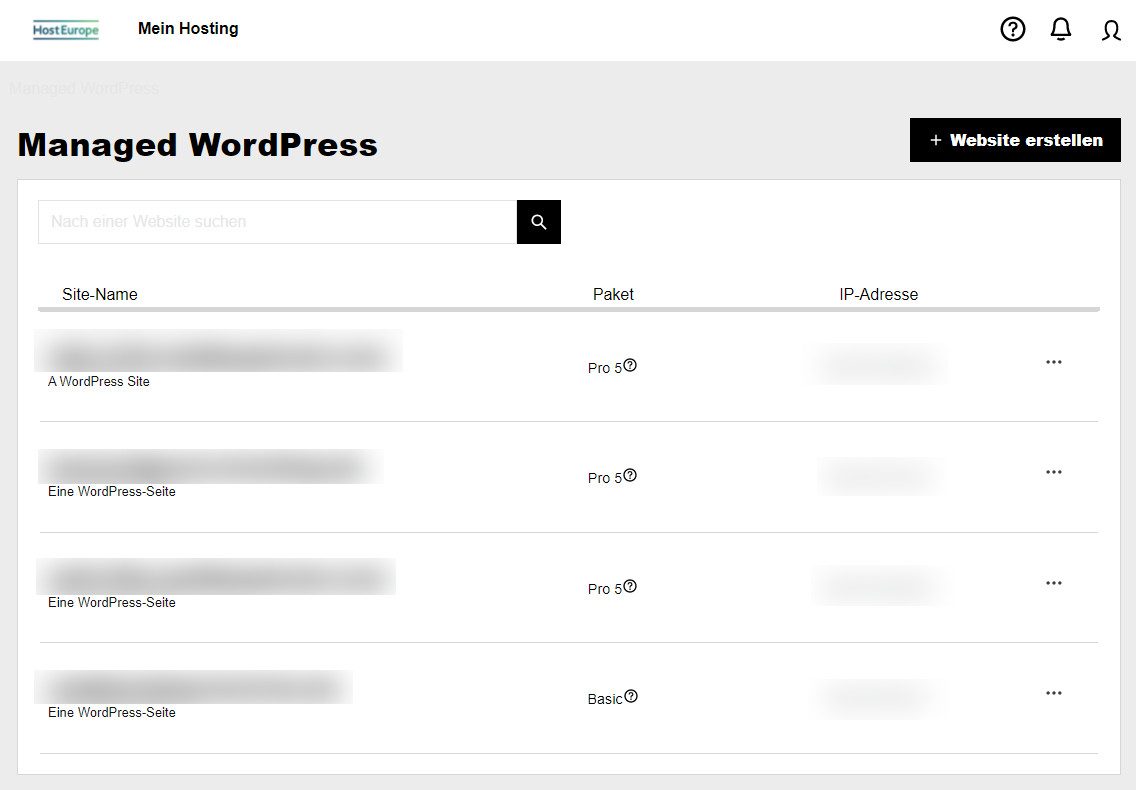The height and width of the screenshot is (790, 1136).
Task: Click the Website erstellen button
Action: (x=1015, y=140)
